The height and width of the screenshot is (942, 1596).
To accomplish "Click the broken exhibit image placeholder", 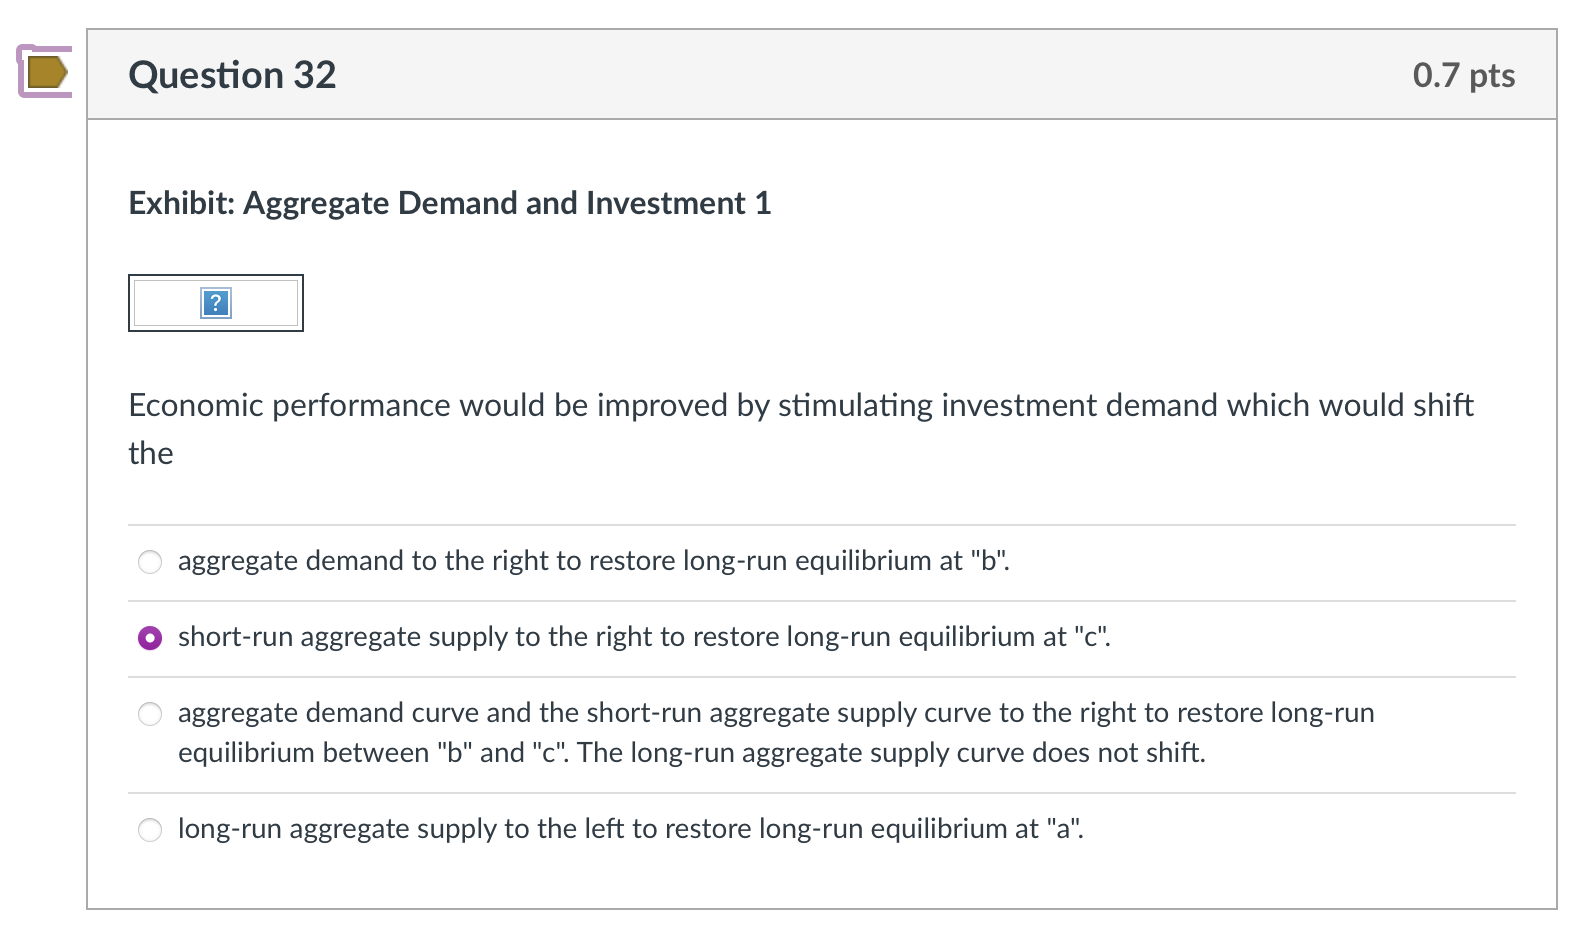I will tap(216, 303).
